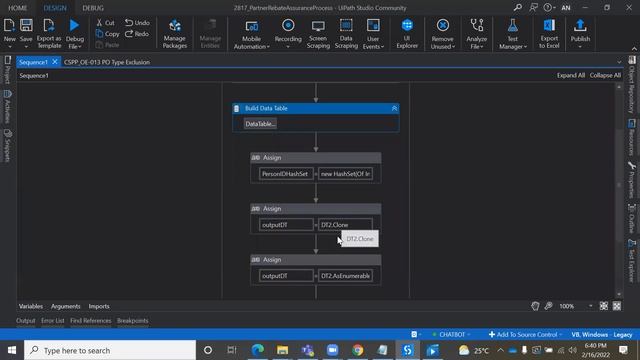Open the Variables panel

click(31, 306)
